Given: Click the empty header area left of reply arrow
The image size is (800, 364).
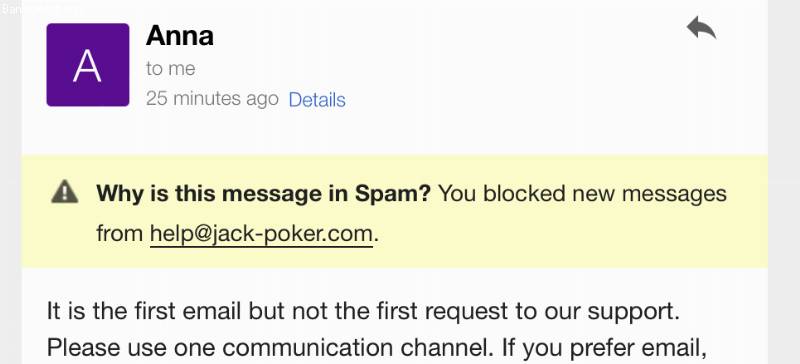Looking at the screenshot, I should (510, 61).
